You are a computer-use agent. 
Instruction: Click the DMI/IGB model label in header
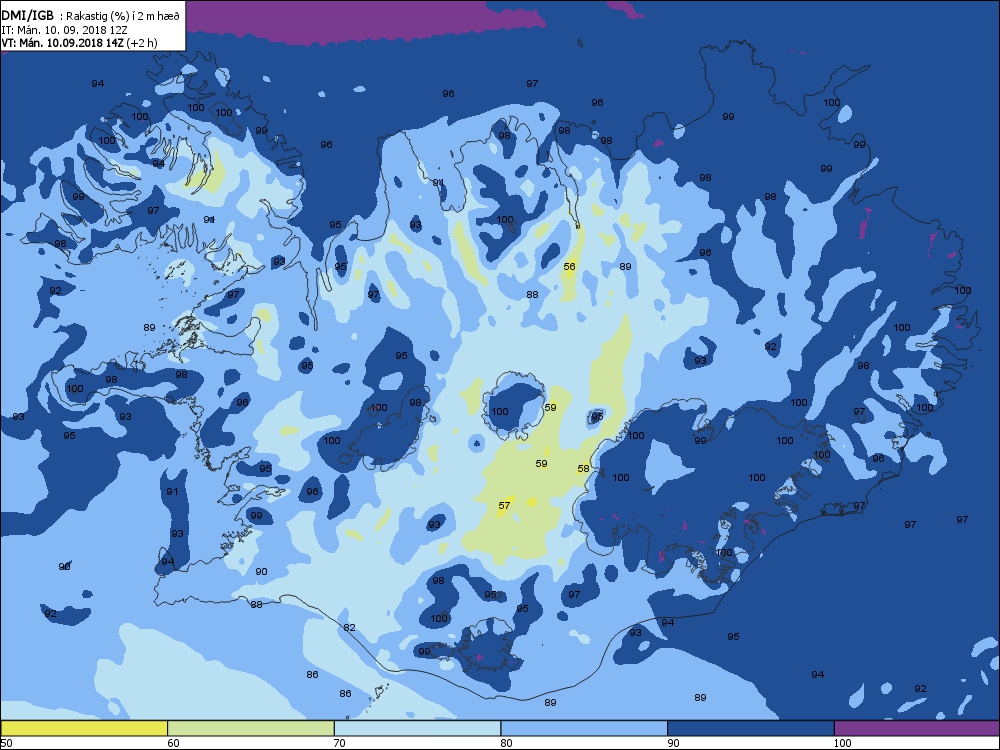click(x=28, y=16)
